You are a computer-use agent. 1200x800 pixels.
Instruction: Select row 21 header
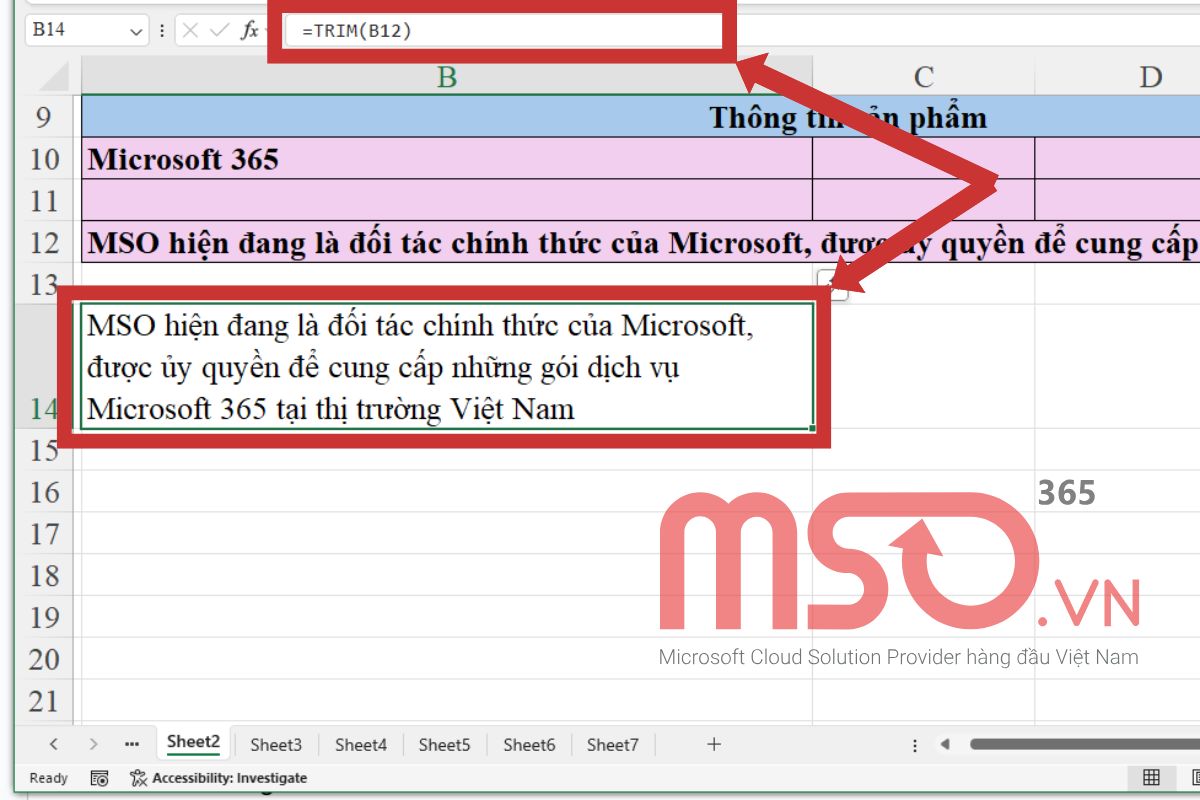43,702
